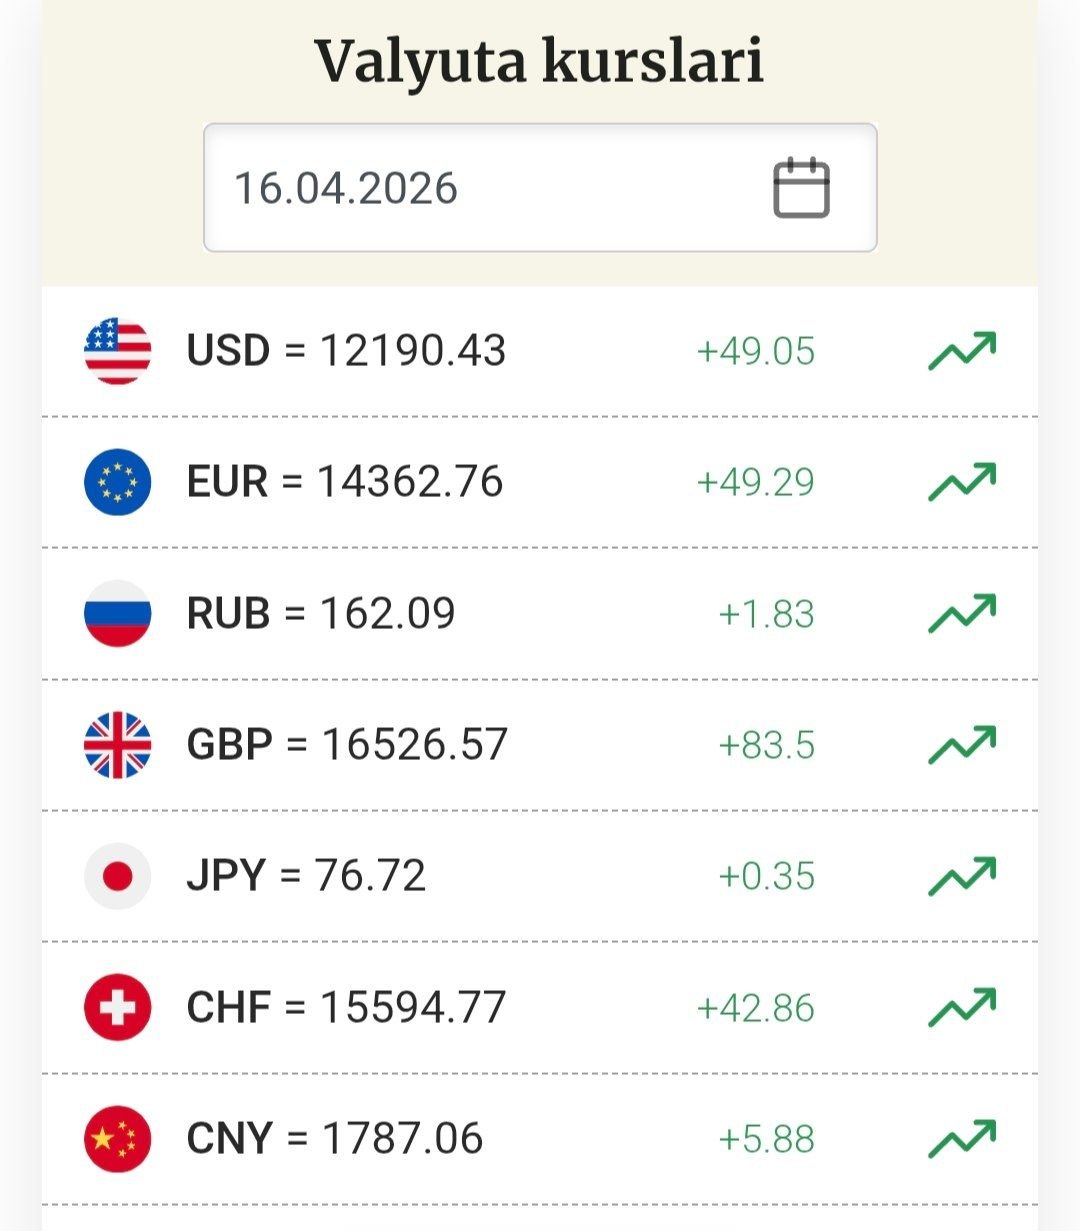The image size is (1080, 1231).
Task: Click the US flag icon
Action: coord(118,351)
